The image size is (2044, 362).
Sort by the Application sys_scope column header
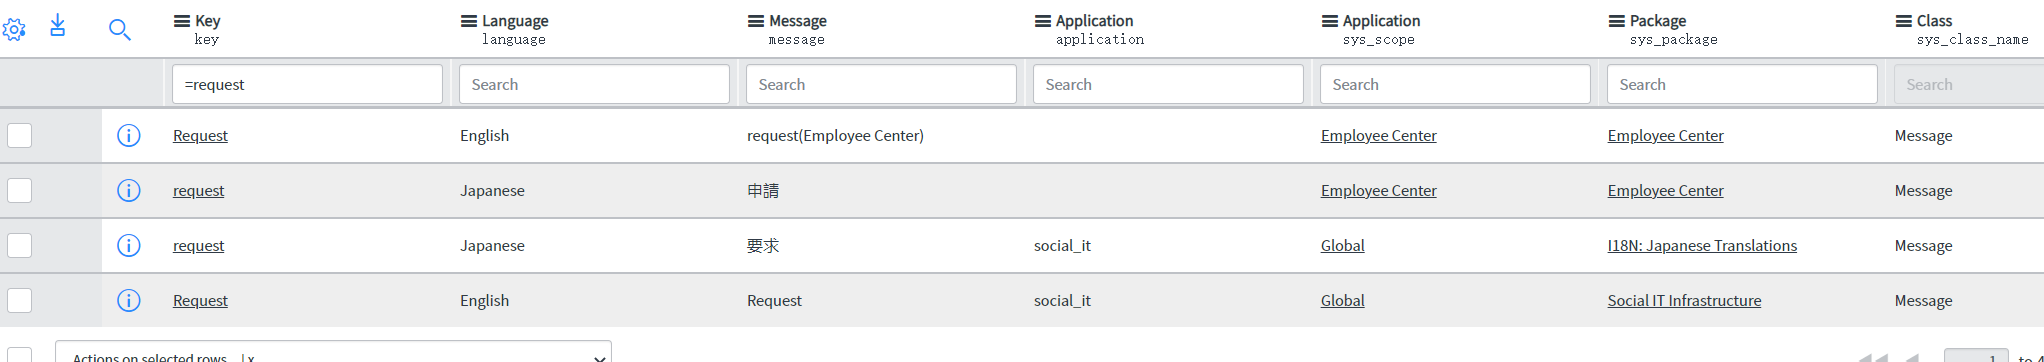1381,21
